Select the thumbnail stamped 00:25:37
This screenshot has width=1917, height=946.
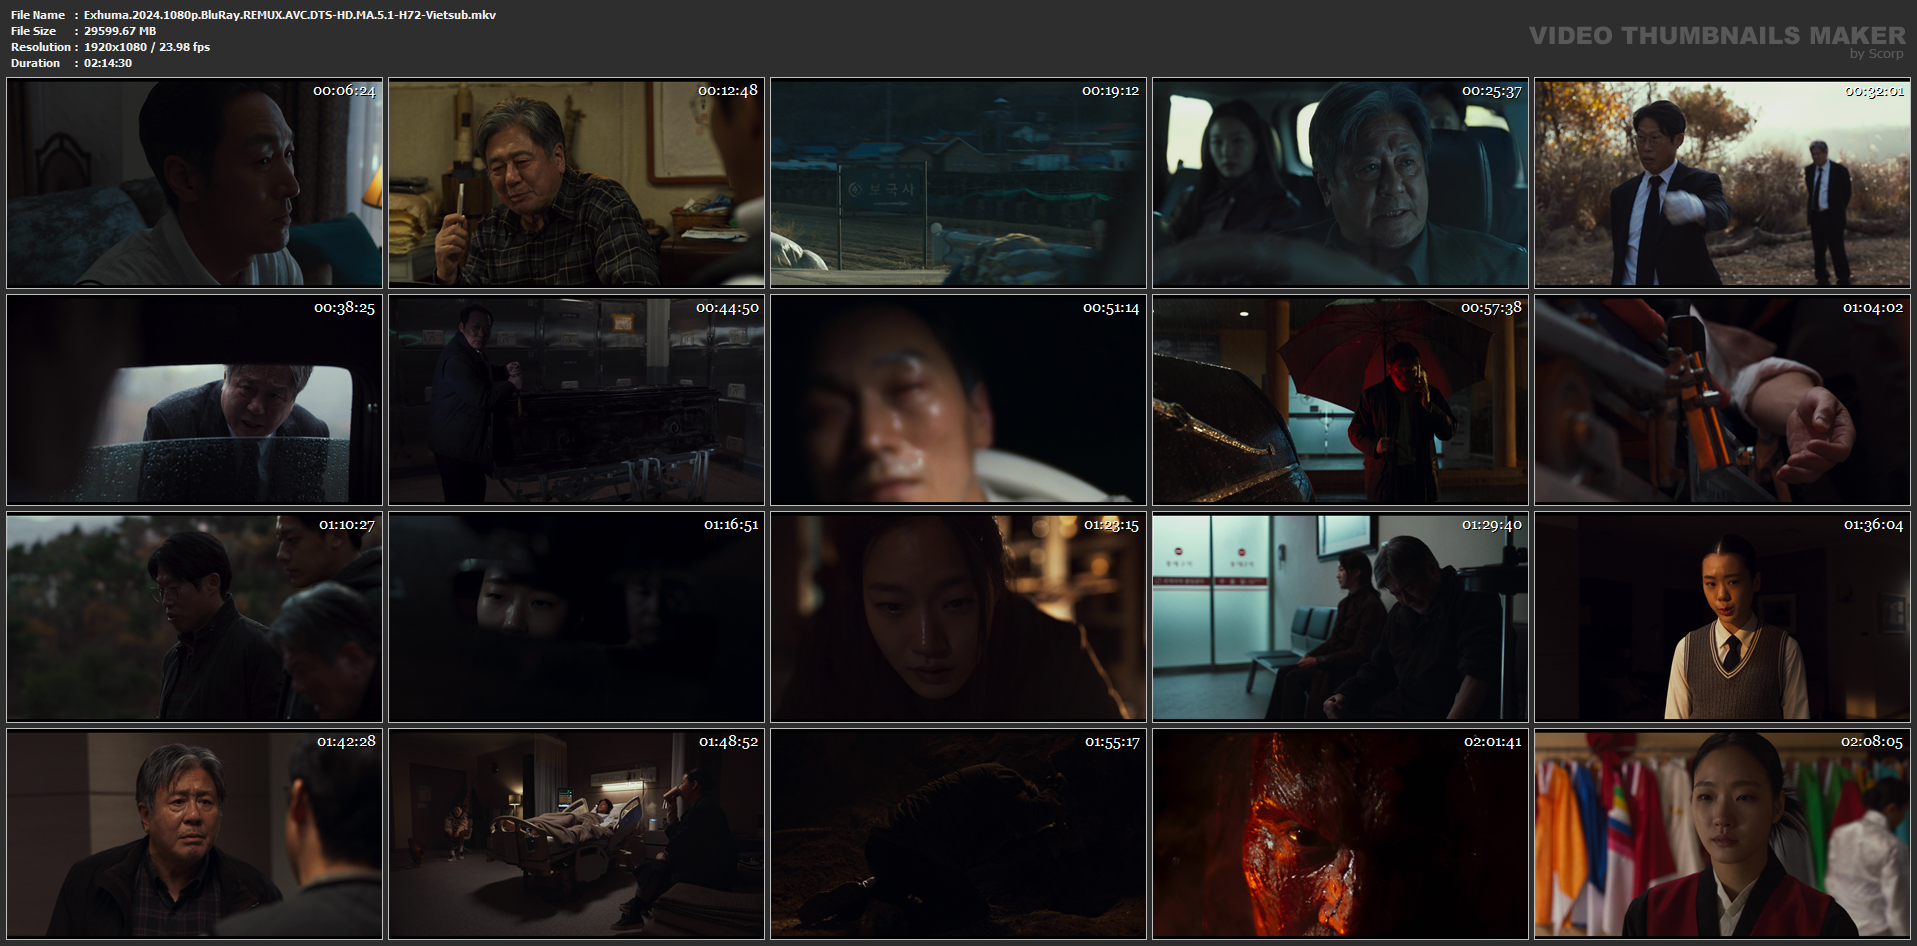[1340, 183]
